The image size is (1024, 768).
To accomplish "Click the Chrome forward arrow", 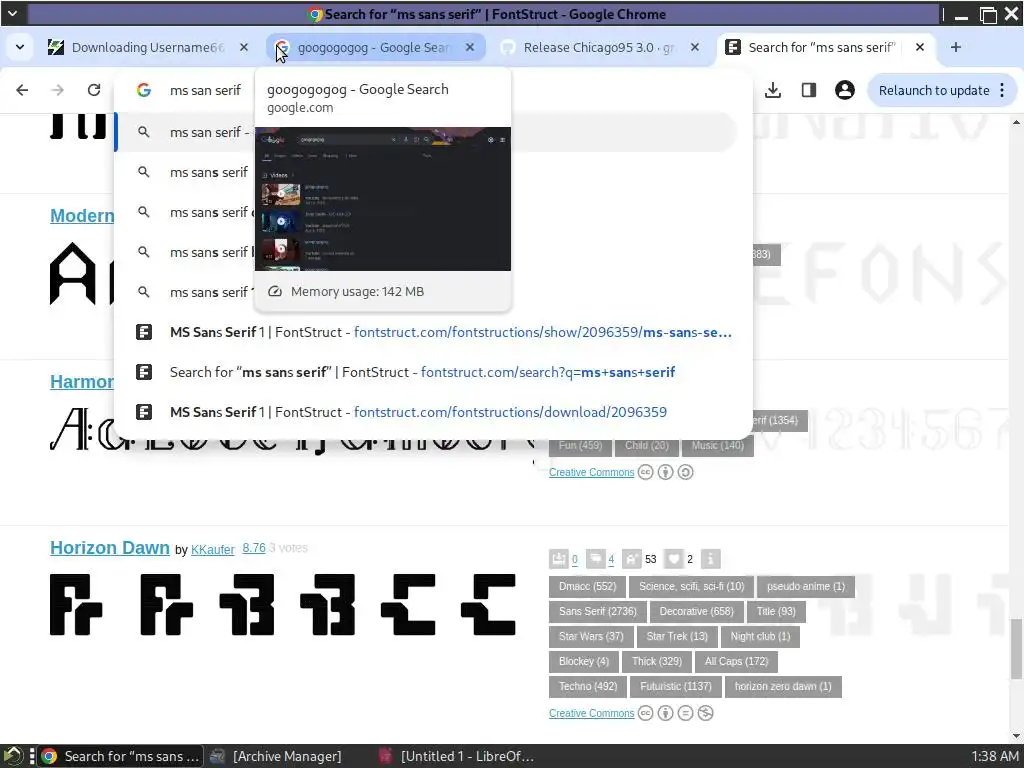I will point(58,90).
